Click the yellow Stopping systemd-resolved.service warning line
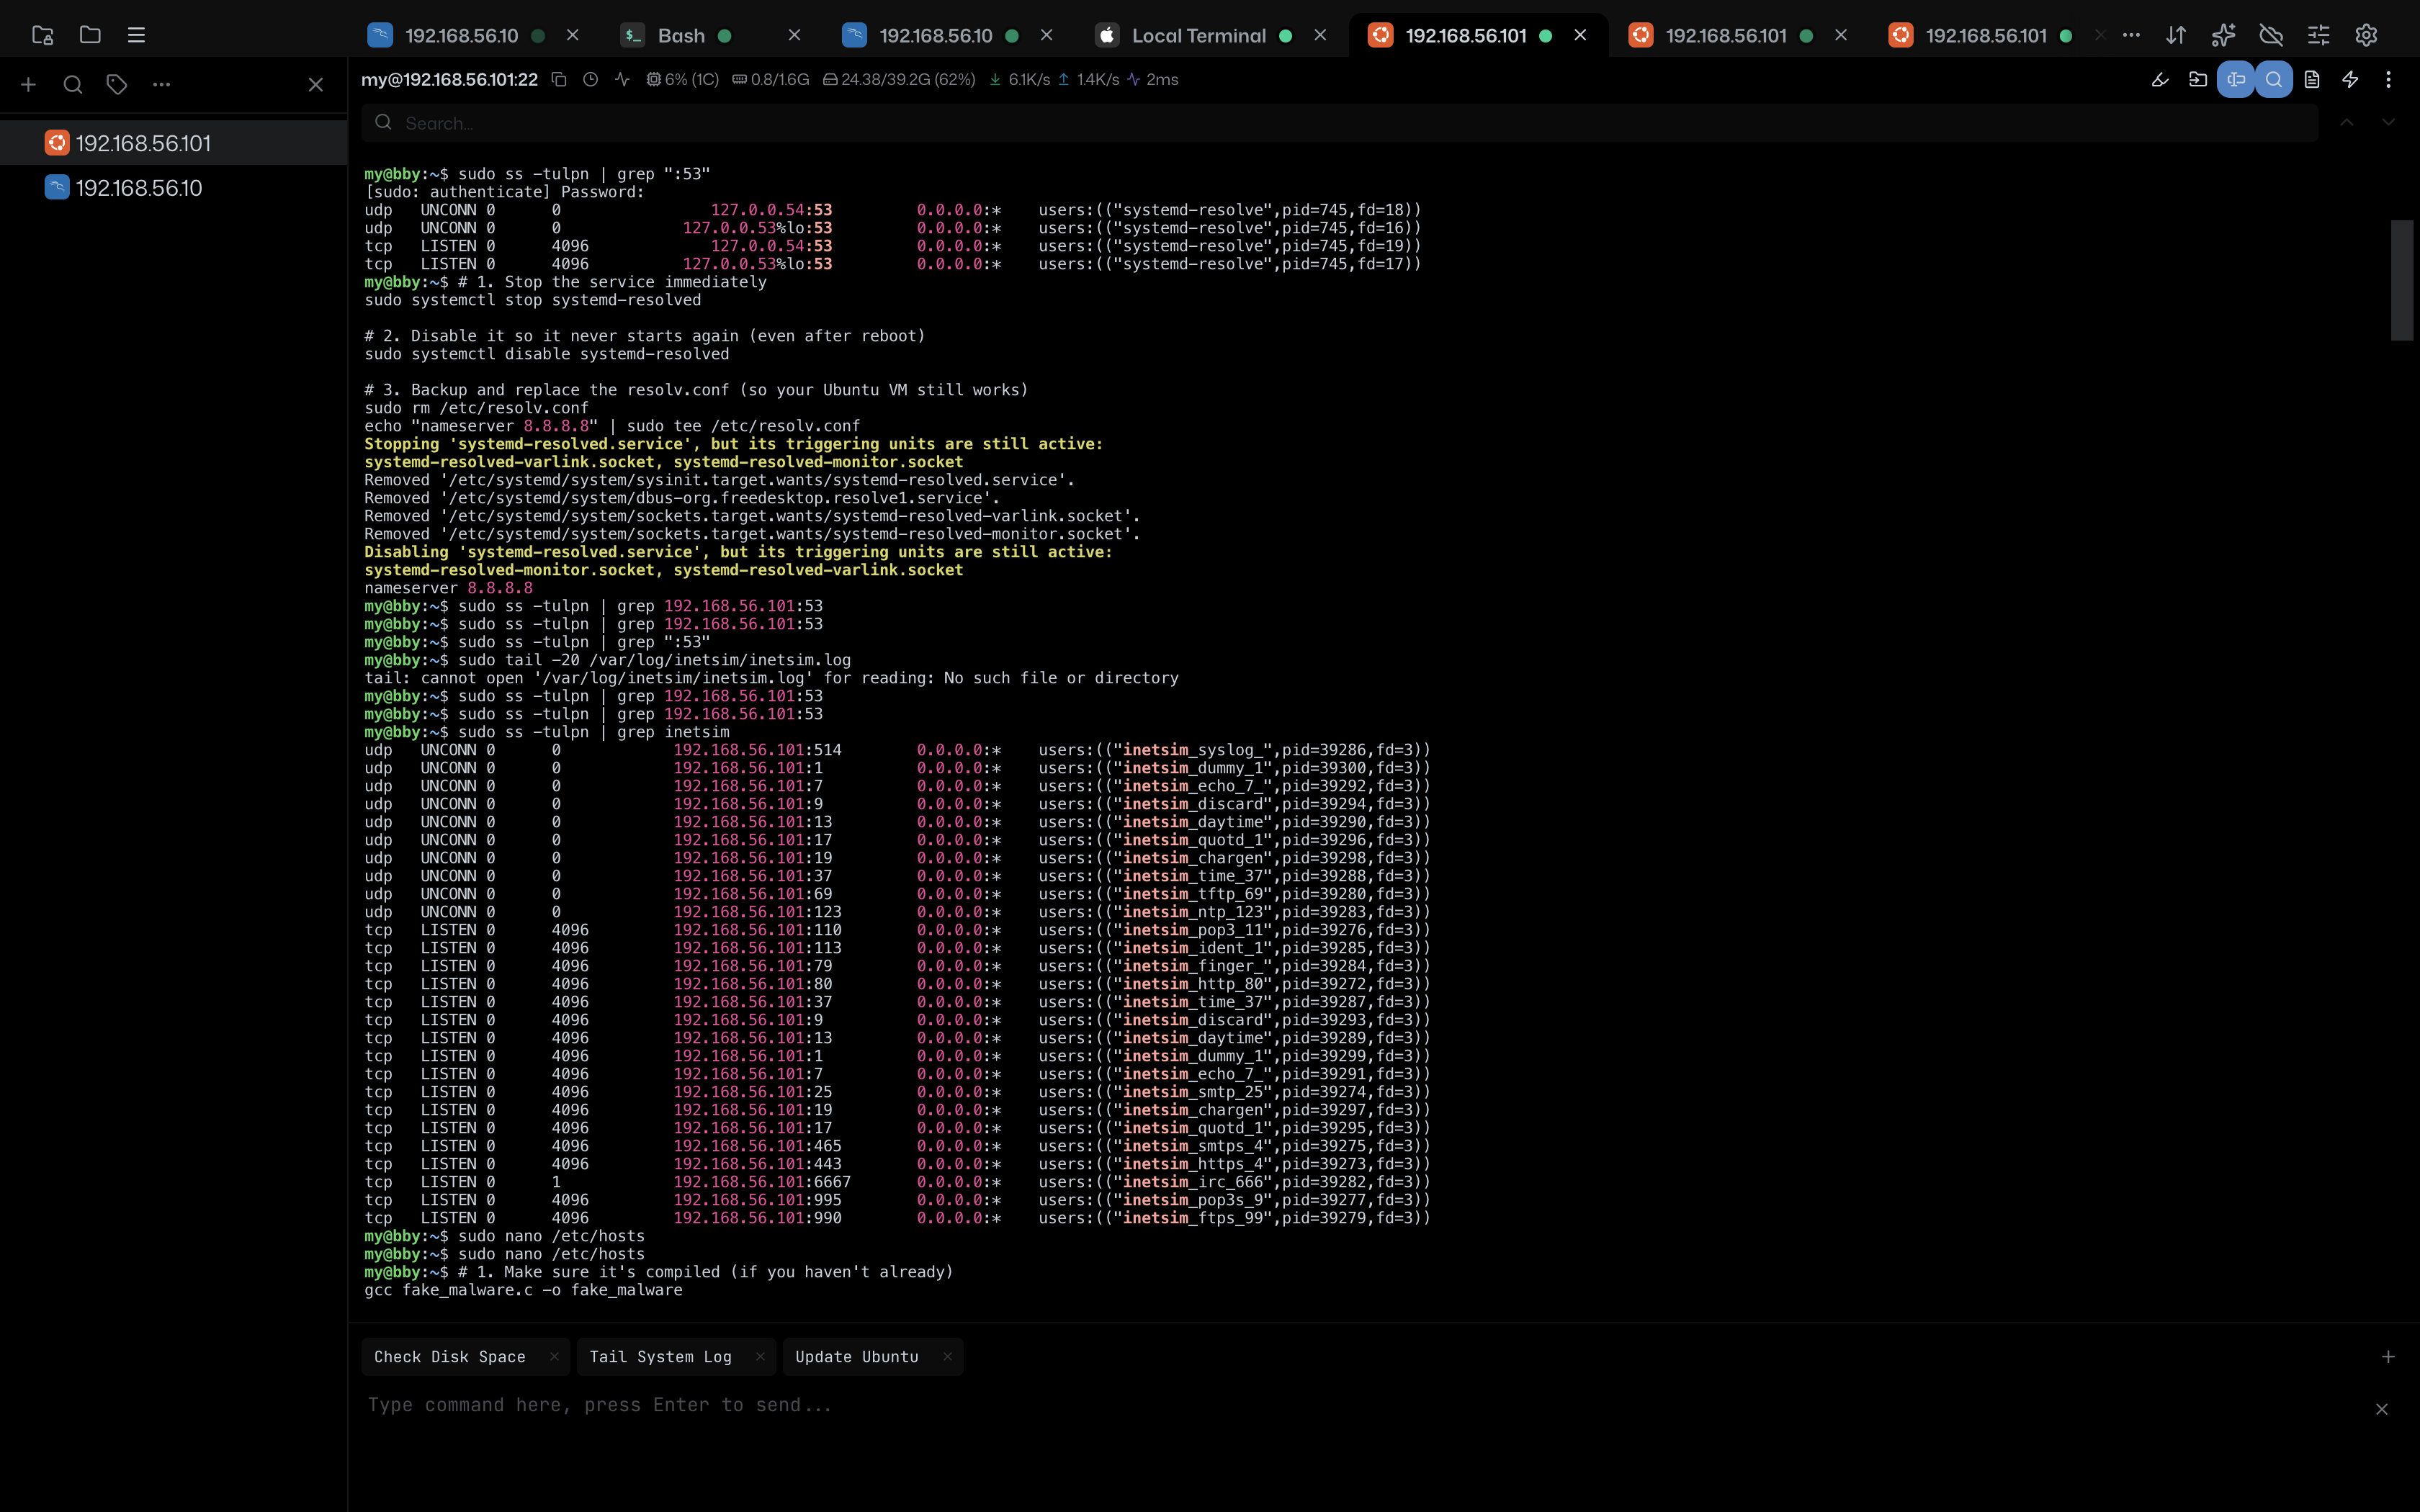 pos(733,444)
